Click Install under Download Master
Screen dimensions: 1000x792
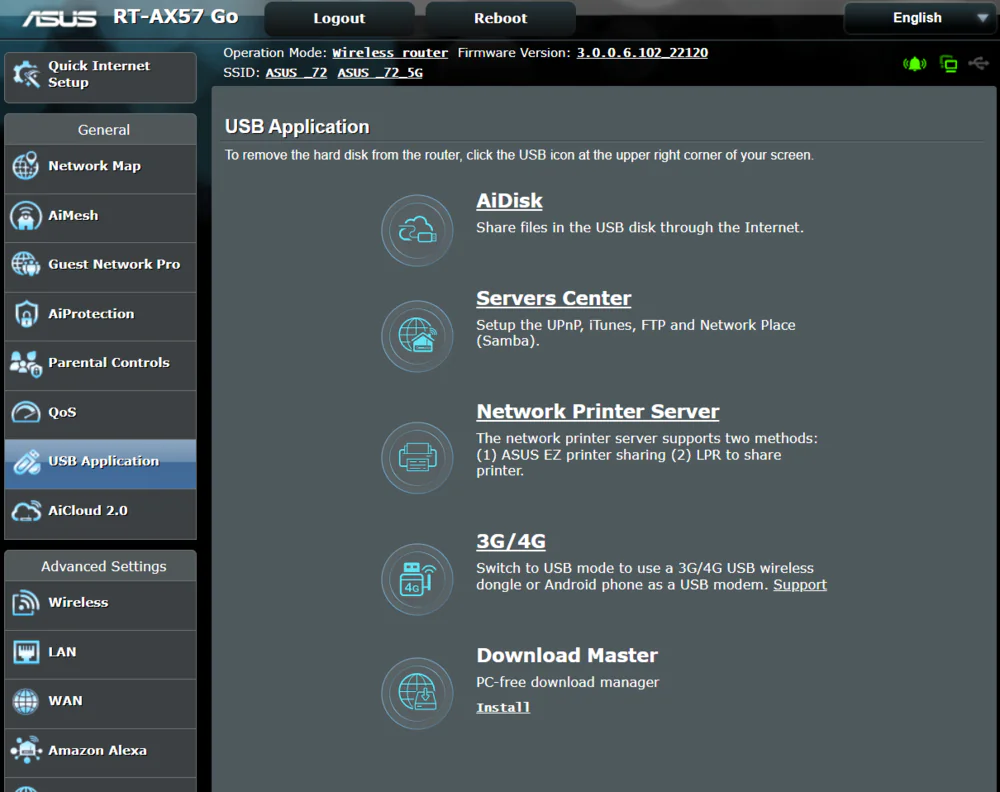(503, 708)
